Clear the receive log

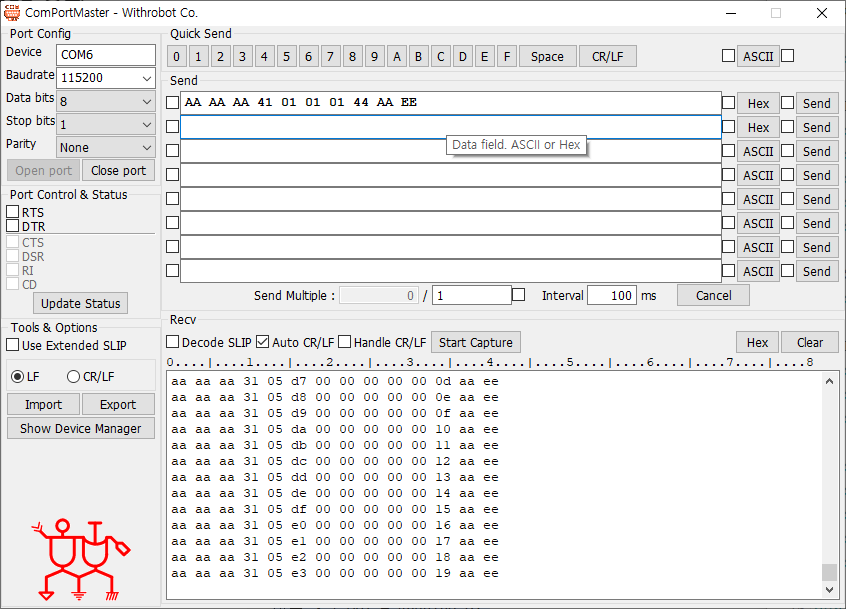[x=810, y=343]
